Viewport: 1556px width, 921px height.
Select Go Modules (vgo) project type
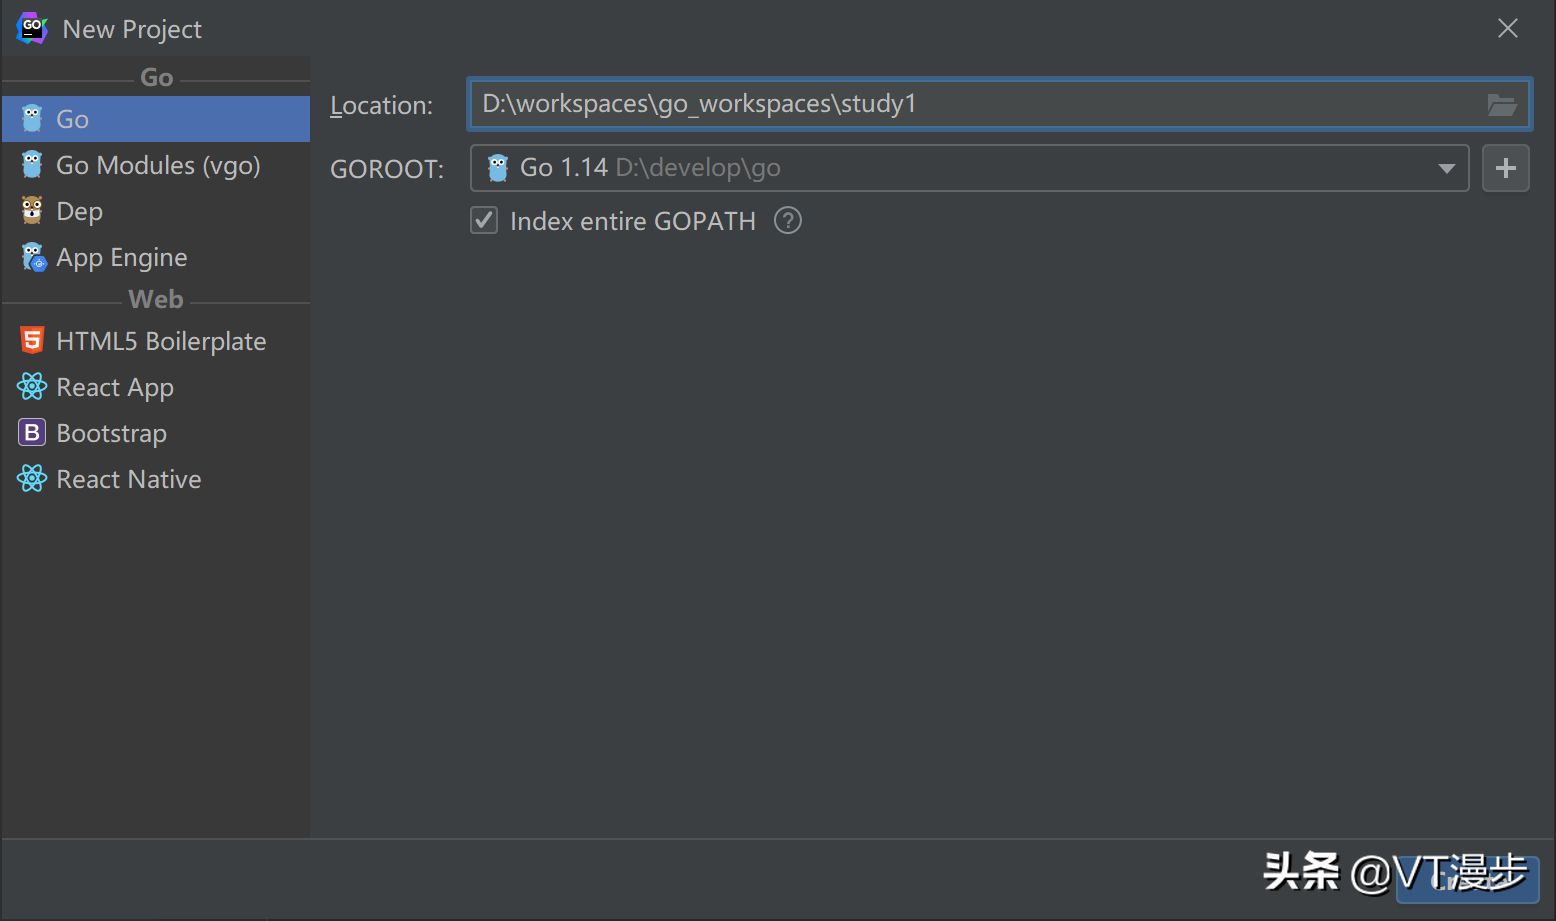click(155, 165)
